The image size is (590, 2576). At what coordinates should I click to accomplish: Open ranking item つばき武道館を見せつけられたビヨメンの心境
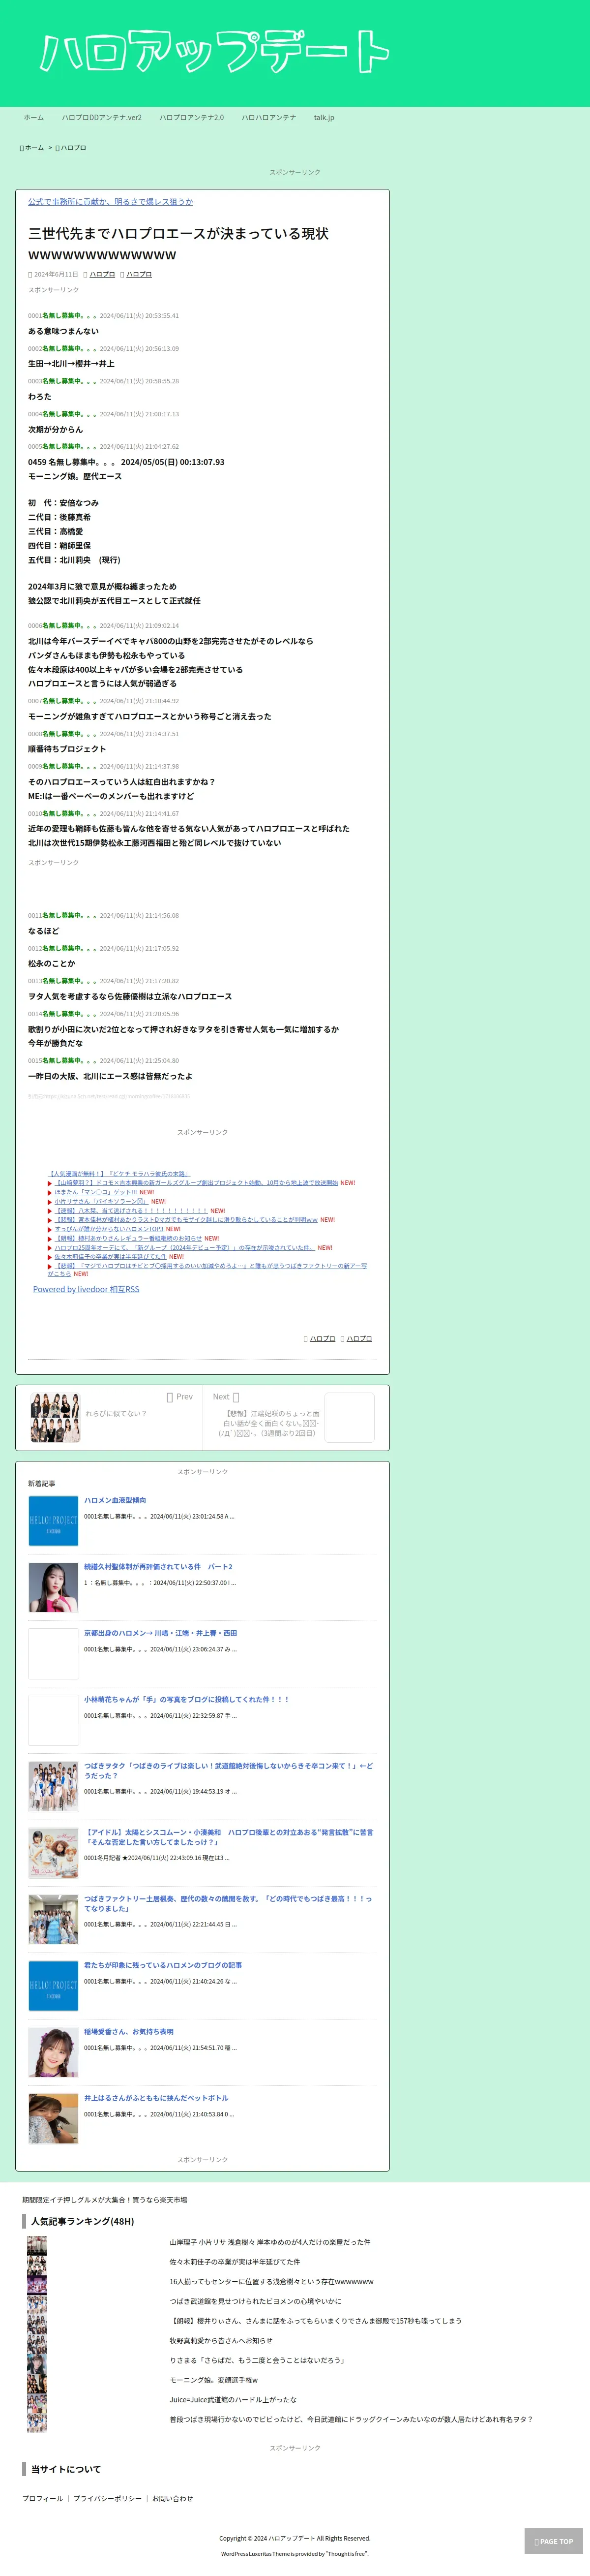[x=255, y=2301]
